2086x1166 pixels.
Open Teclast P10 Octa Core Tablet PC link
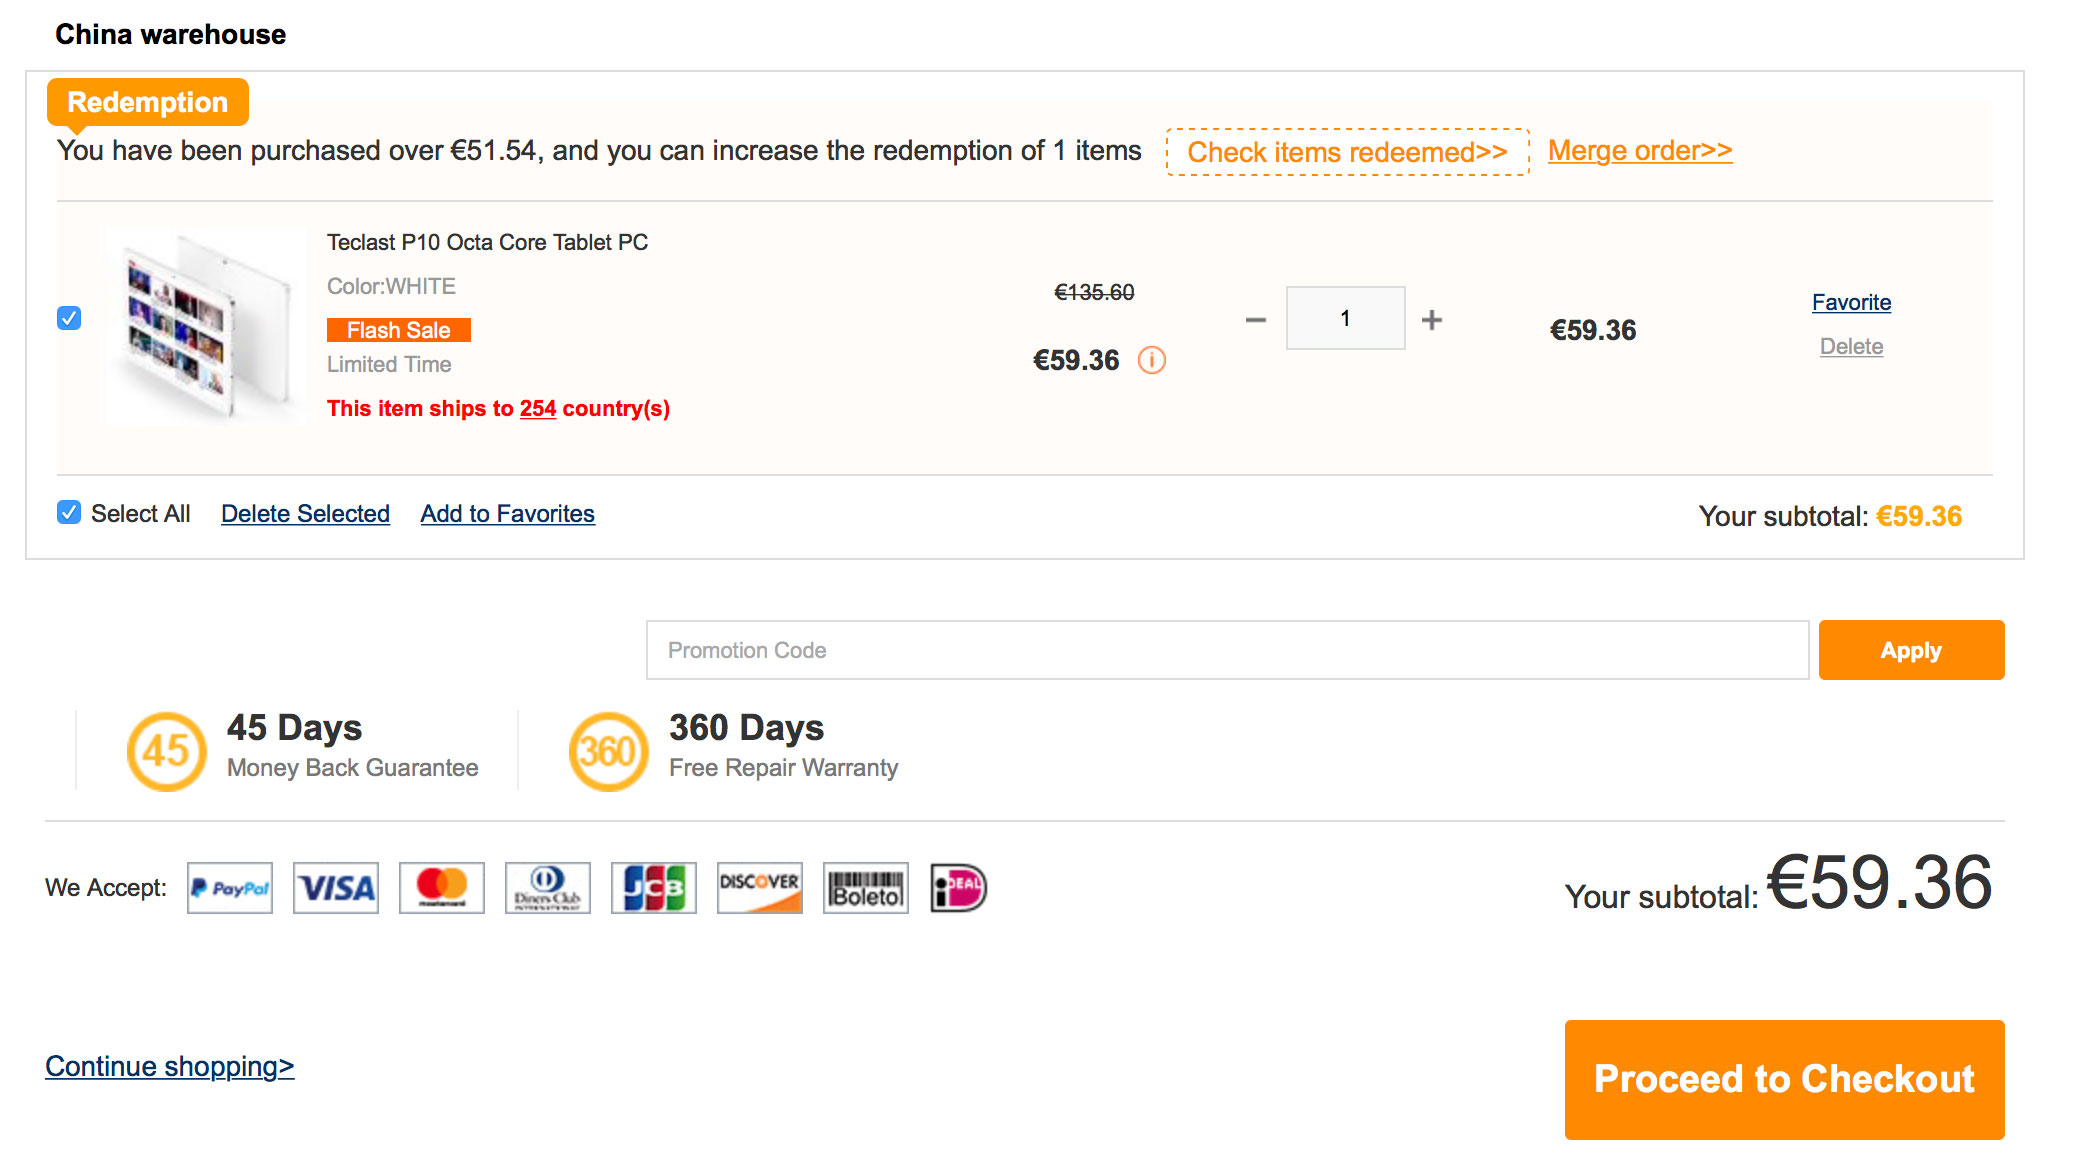(487, 242)
